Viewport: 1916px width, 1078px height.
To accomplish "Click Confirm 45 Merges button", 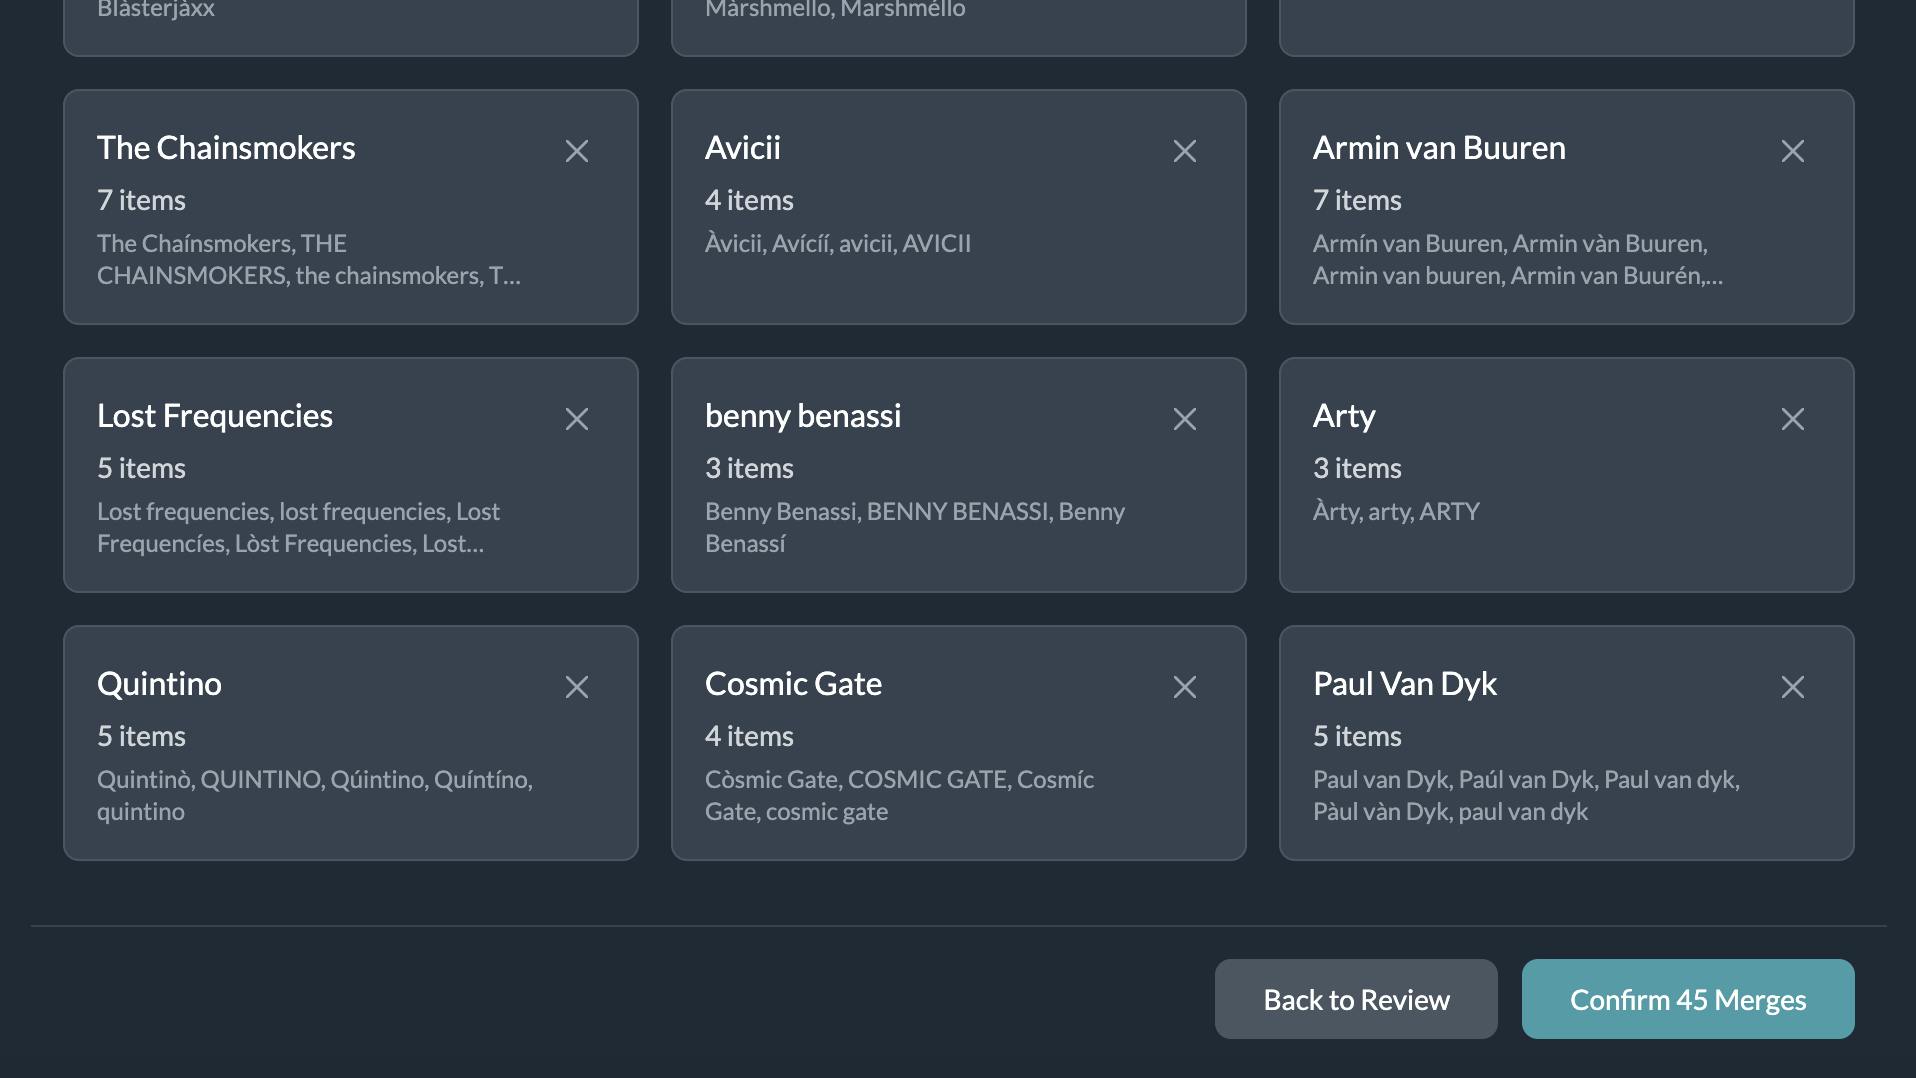I will (x=1687, y=999).
